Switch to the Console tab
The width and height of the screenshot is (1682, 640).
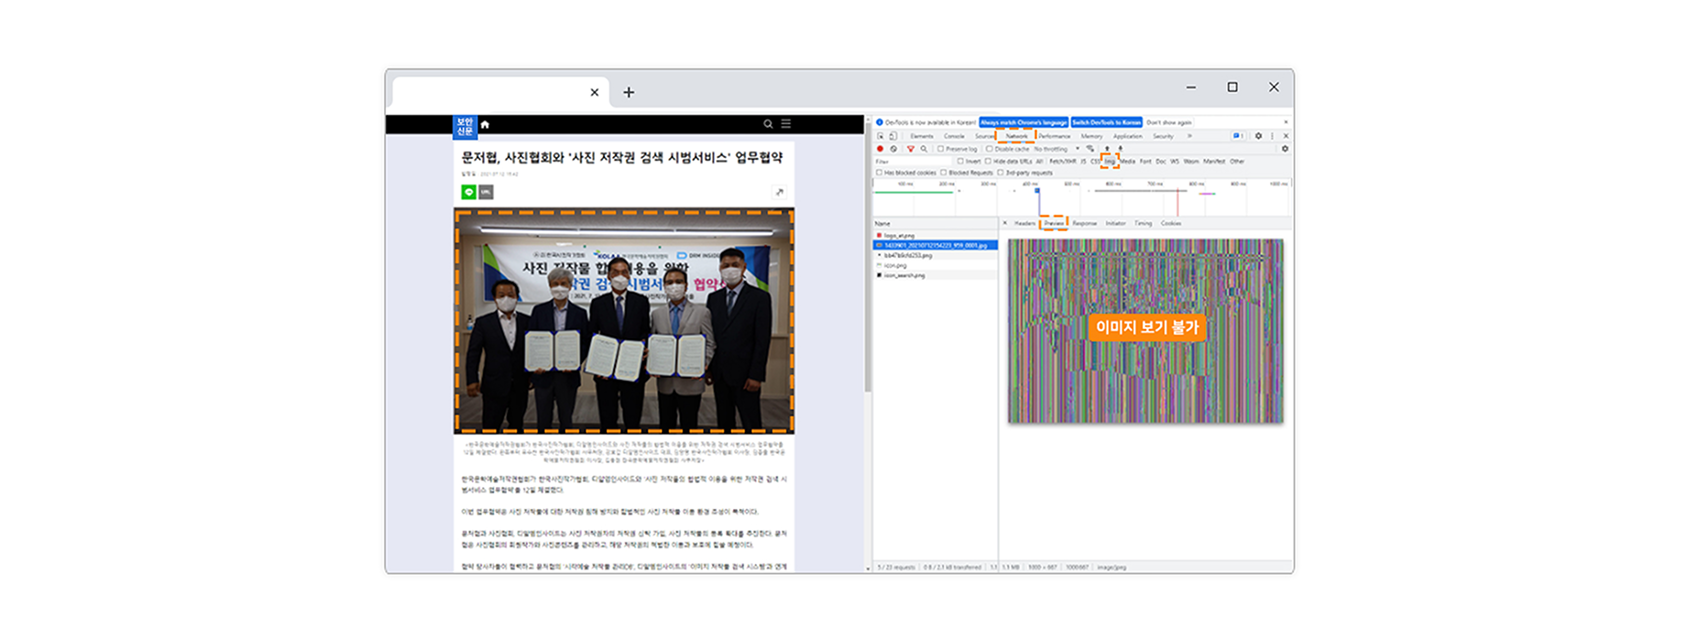[x=954, y=136]
